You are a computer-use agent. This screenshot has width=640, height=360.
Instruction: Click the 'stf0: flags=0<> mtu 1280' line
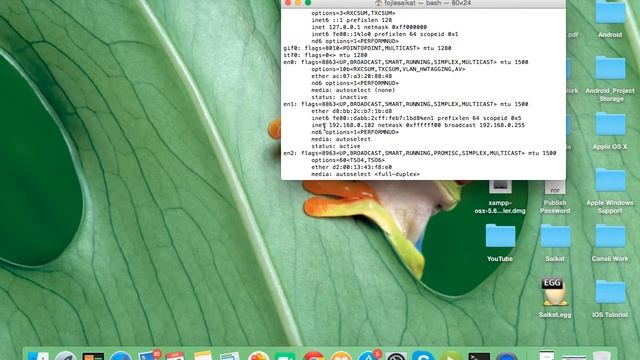[x=325, y=55]
